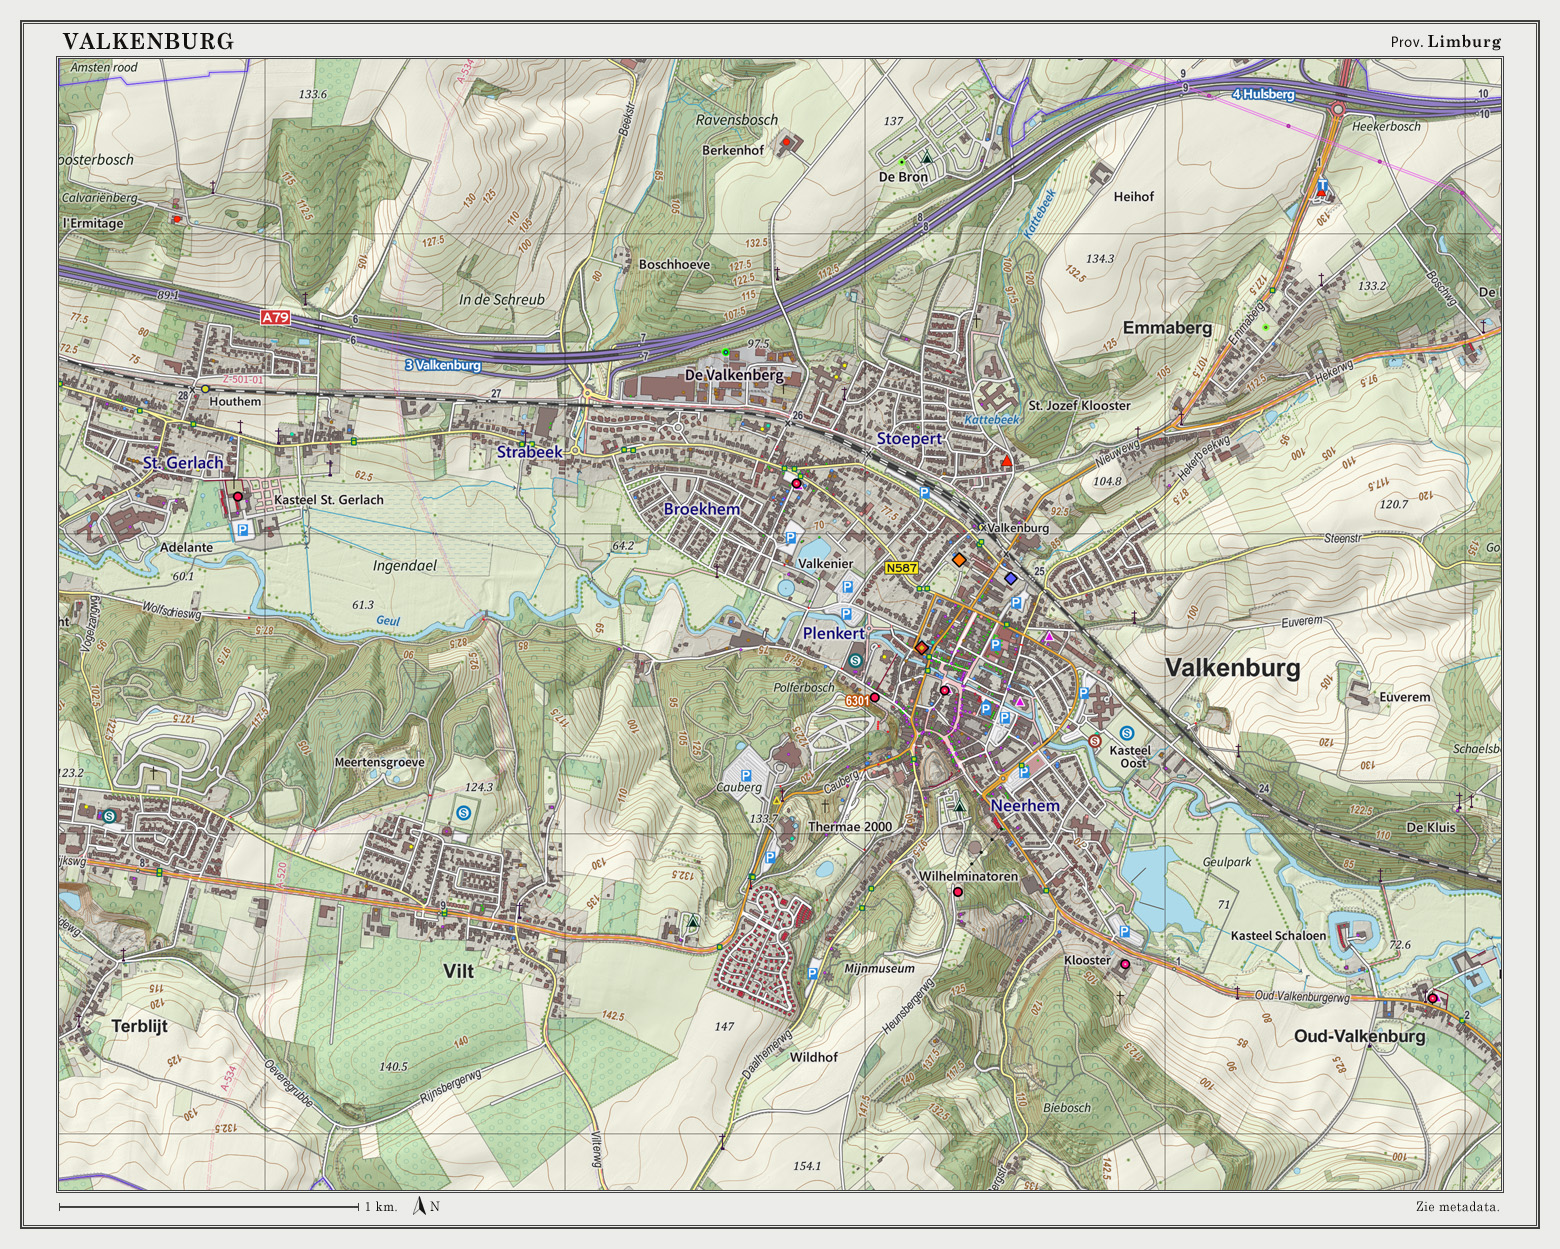Click parking icon beside Mijnmuseum
Viewport: 1560px width, 1249px height.
pos(813,973)
